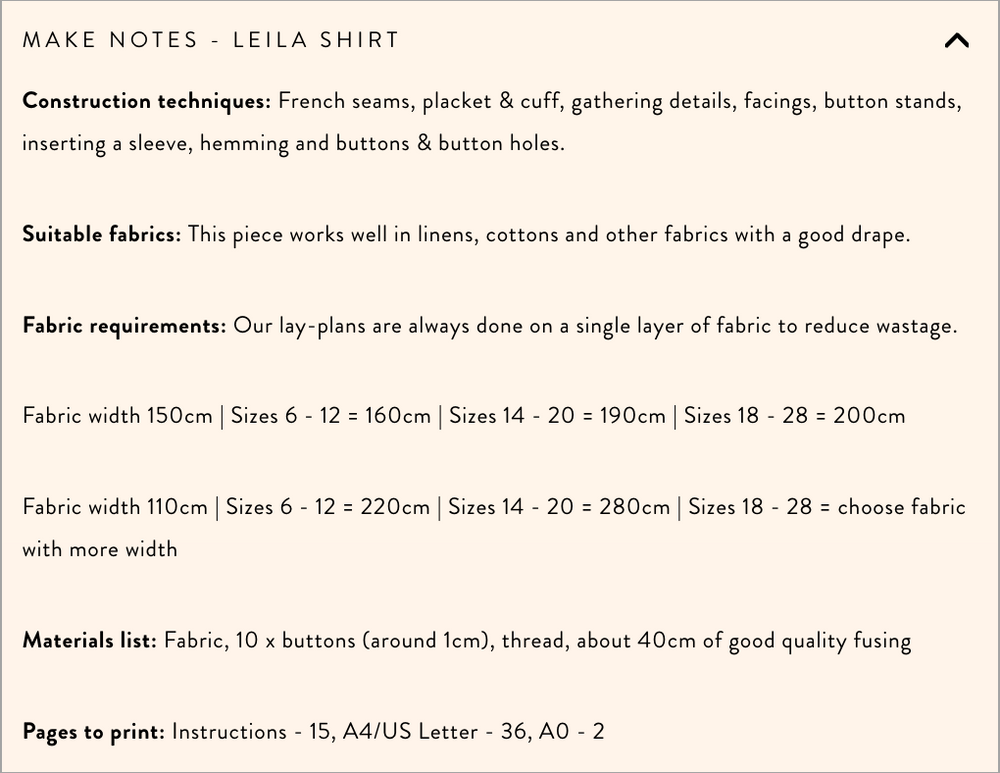Viewport: 1000px width, 773px height.
Task: Click the 'Fabric width 150cm' text
Action: 117,415
